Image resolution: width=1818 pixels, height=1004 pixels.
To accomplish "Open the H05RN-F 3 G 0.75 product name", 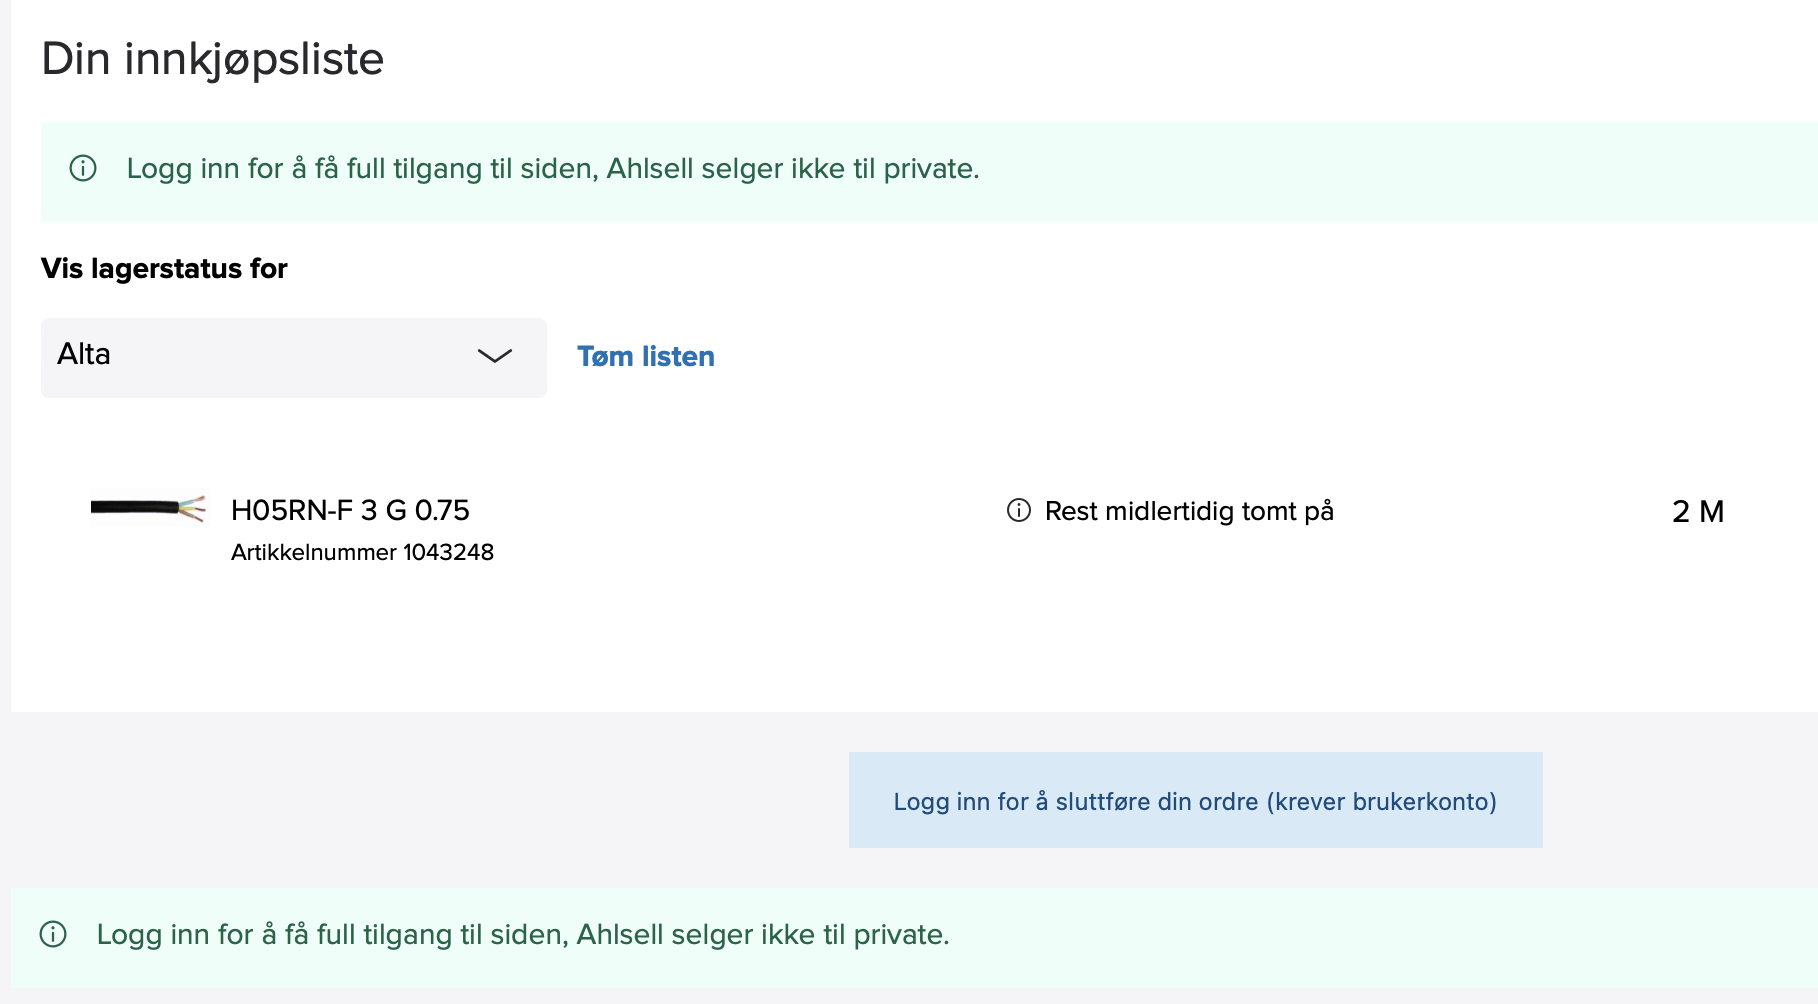I will [350, 510].
